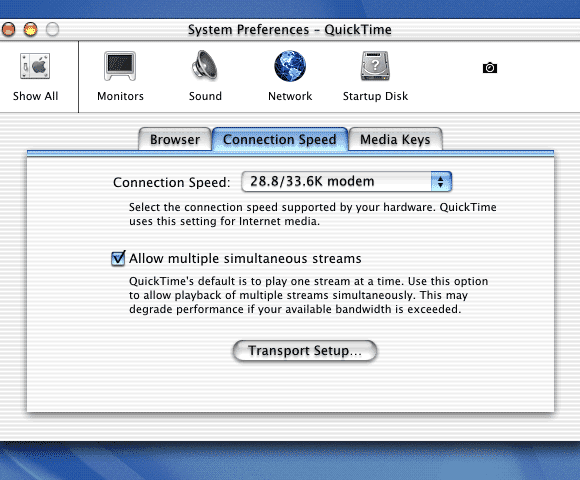Viewport: 580px width, 480px height.
Task: Click the System Preferences - QuickTime title bar
Action: point(290,30)
